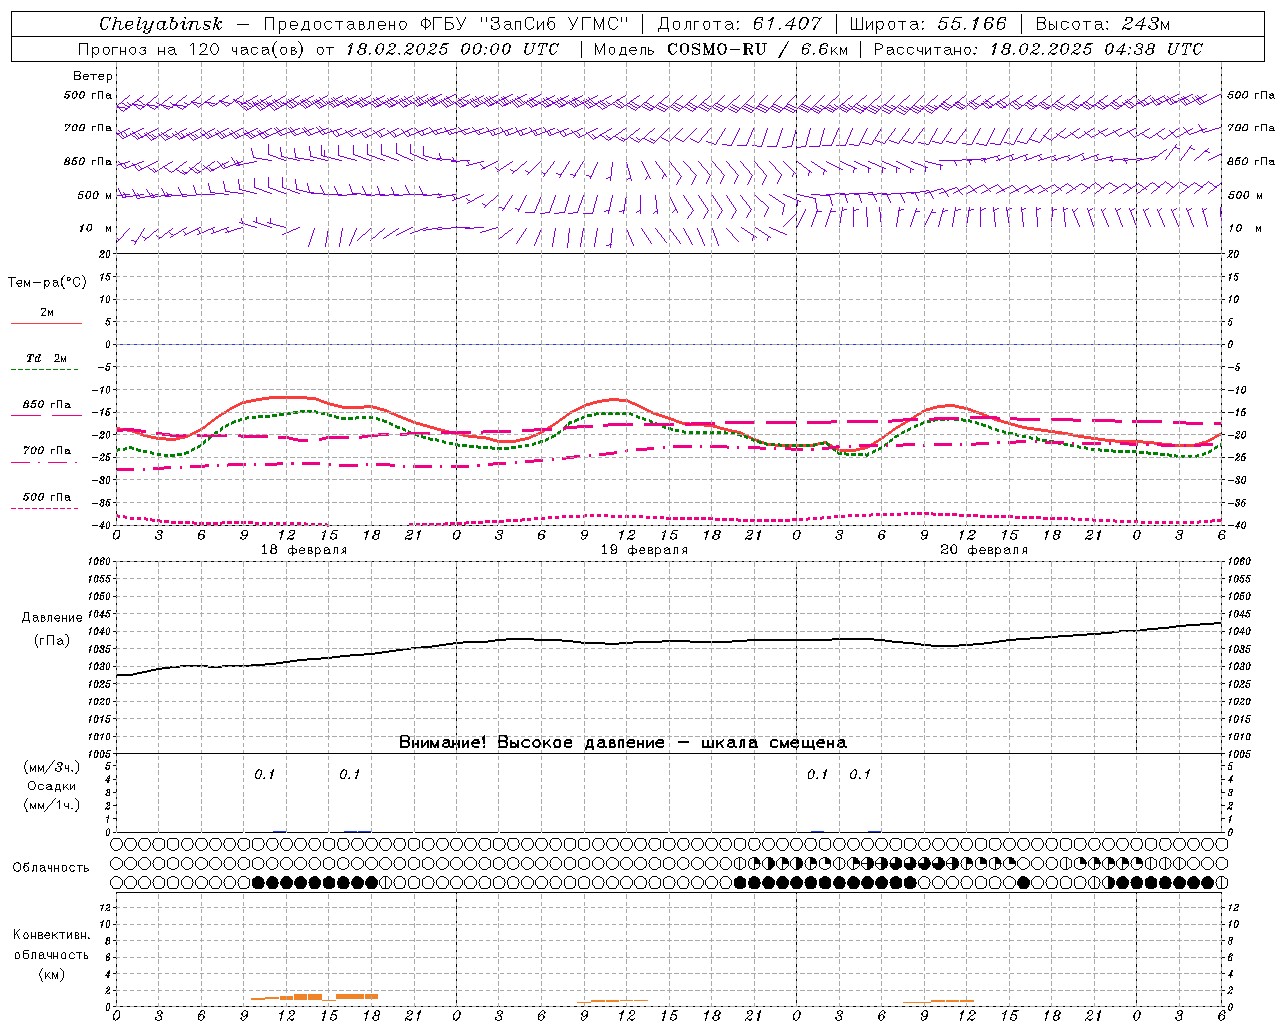The width and height of the screenshot is (1280, 1024).
Task: Click the 18 февраля date label
Action: click(304, 550)
